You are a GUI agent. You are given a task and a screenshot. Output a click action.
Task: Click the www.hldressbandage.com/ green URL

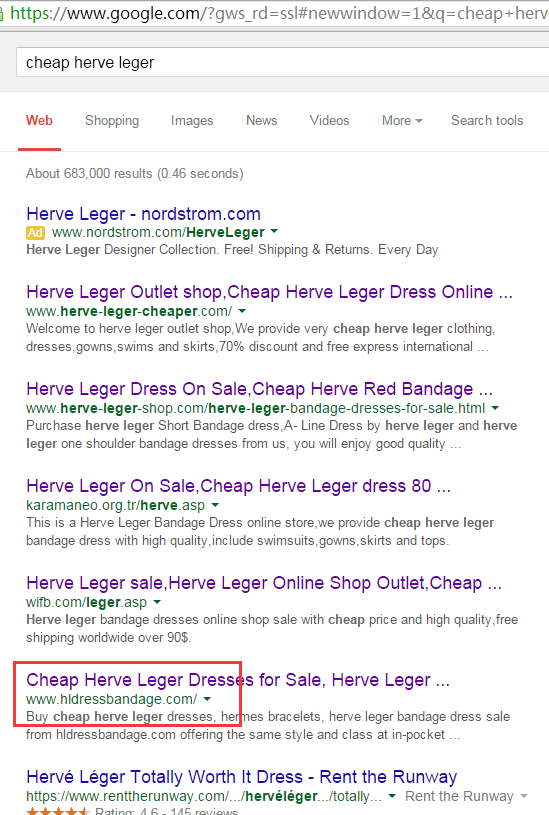click(x=111, y=699)
